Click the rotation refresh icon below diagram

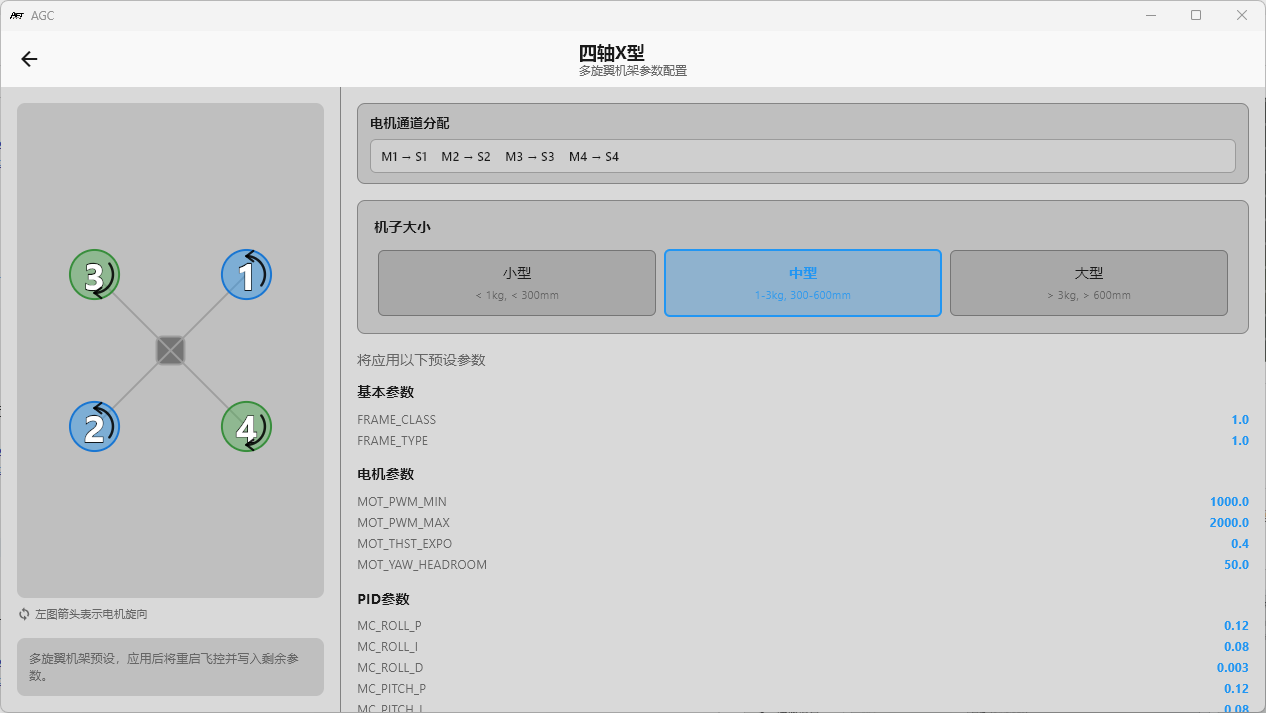click(24, 614)
